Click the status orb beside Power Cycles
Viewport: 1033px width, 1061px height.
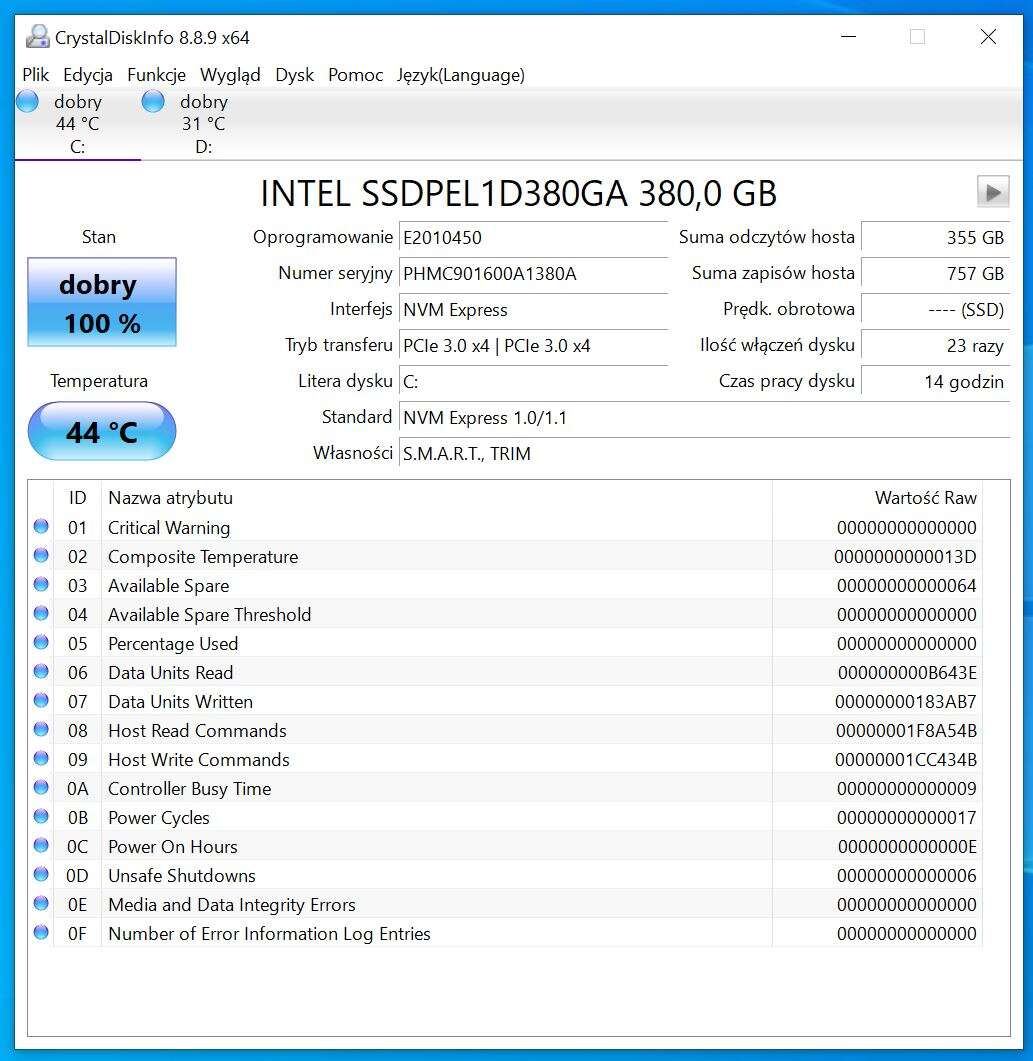pyautogui.click(x=41, y=817)
